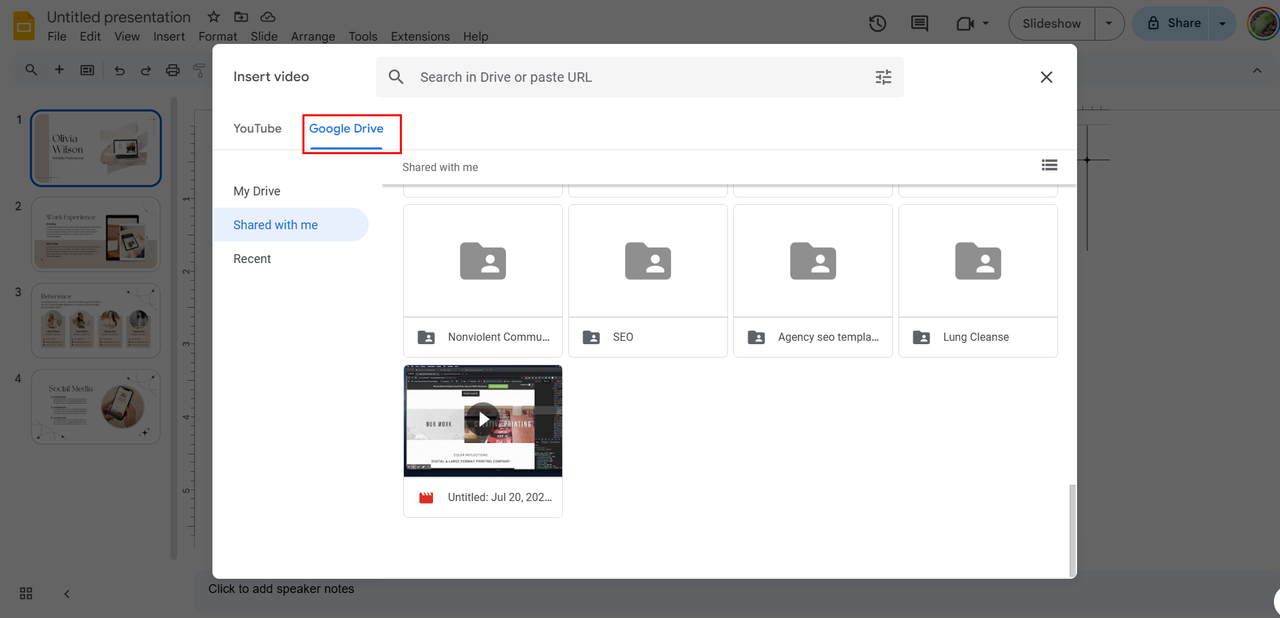Select slide 2 Work Experience thumbnail
This screenshot has width=1280, height=618.
pyautogui.click(x=96, y=234)
